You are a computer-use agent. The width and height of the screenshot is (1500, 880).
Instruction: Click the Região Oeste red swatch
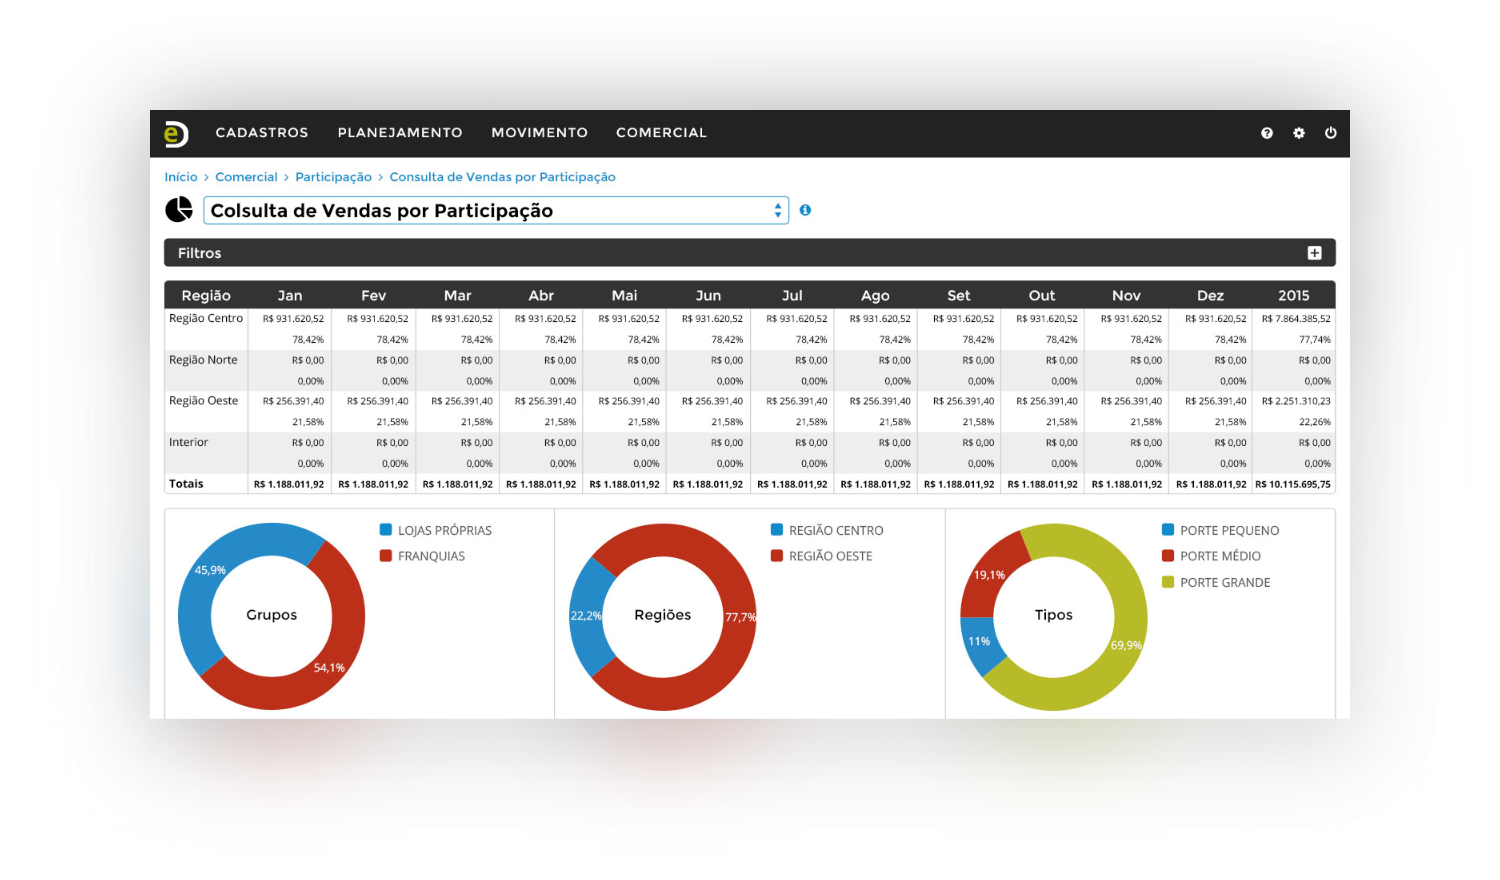pos(777,556)
